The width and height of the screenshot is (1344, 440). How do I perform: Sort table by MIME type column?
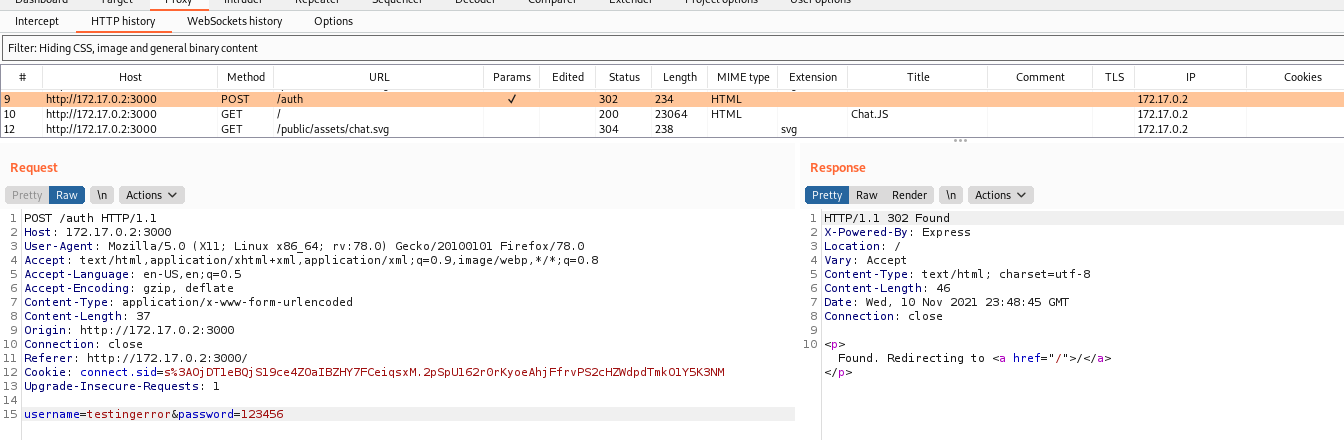[743, 77]
